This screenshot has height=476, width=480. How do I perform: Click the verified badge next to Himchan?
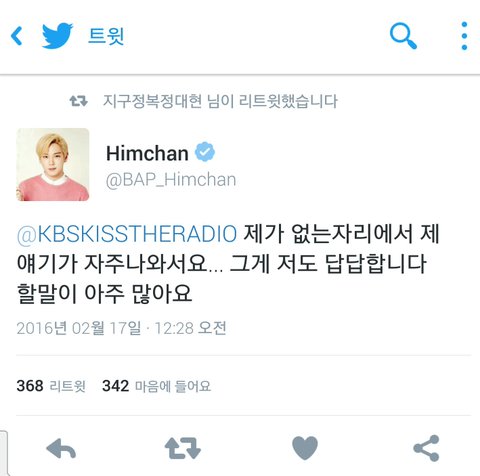[x=205, y=152]
